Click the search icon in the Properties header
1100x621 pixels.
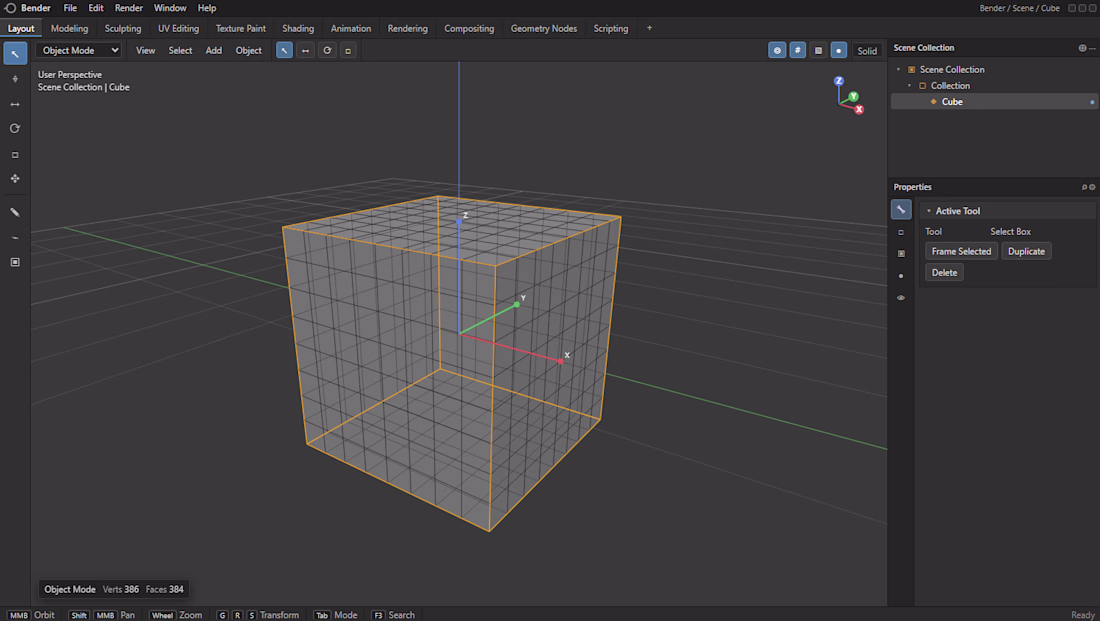pyautogui.click(x=1084, y=187)
